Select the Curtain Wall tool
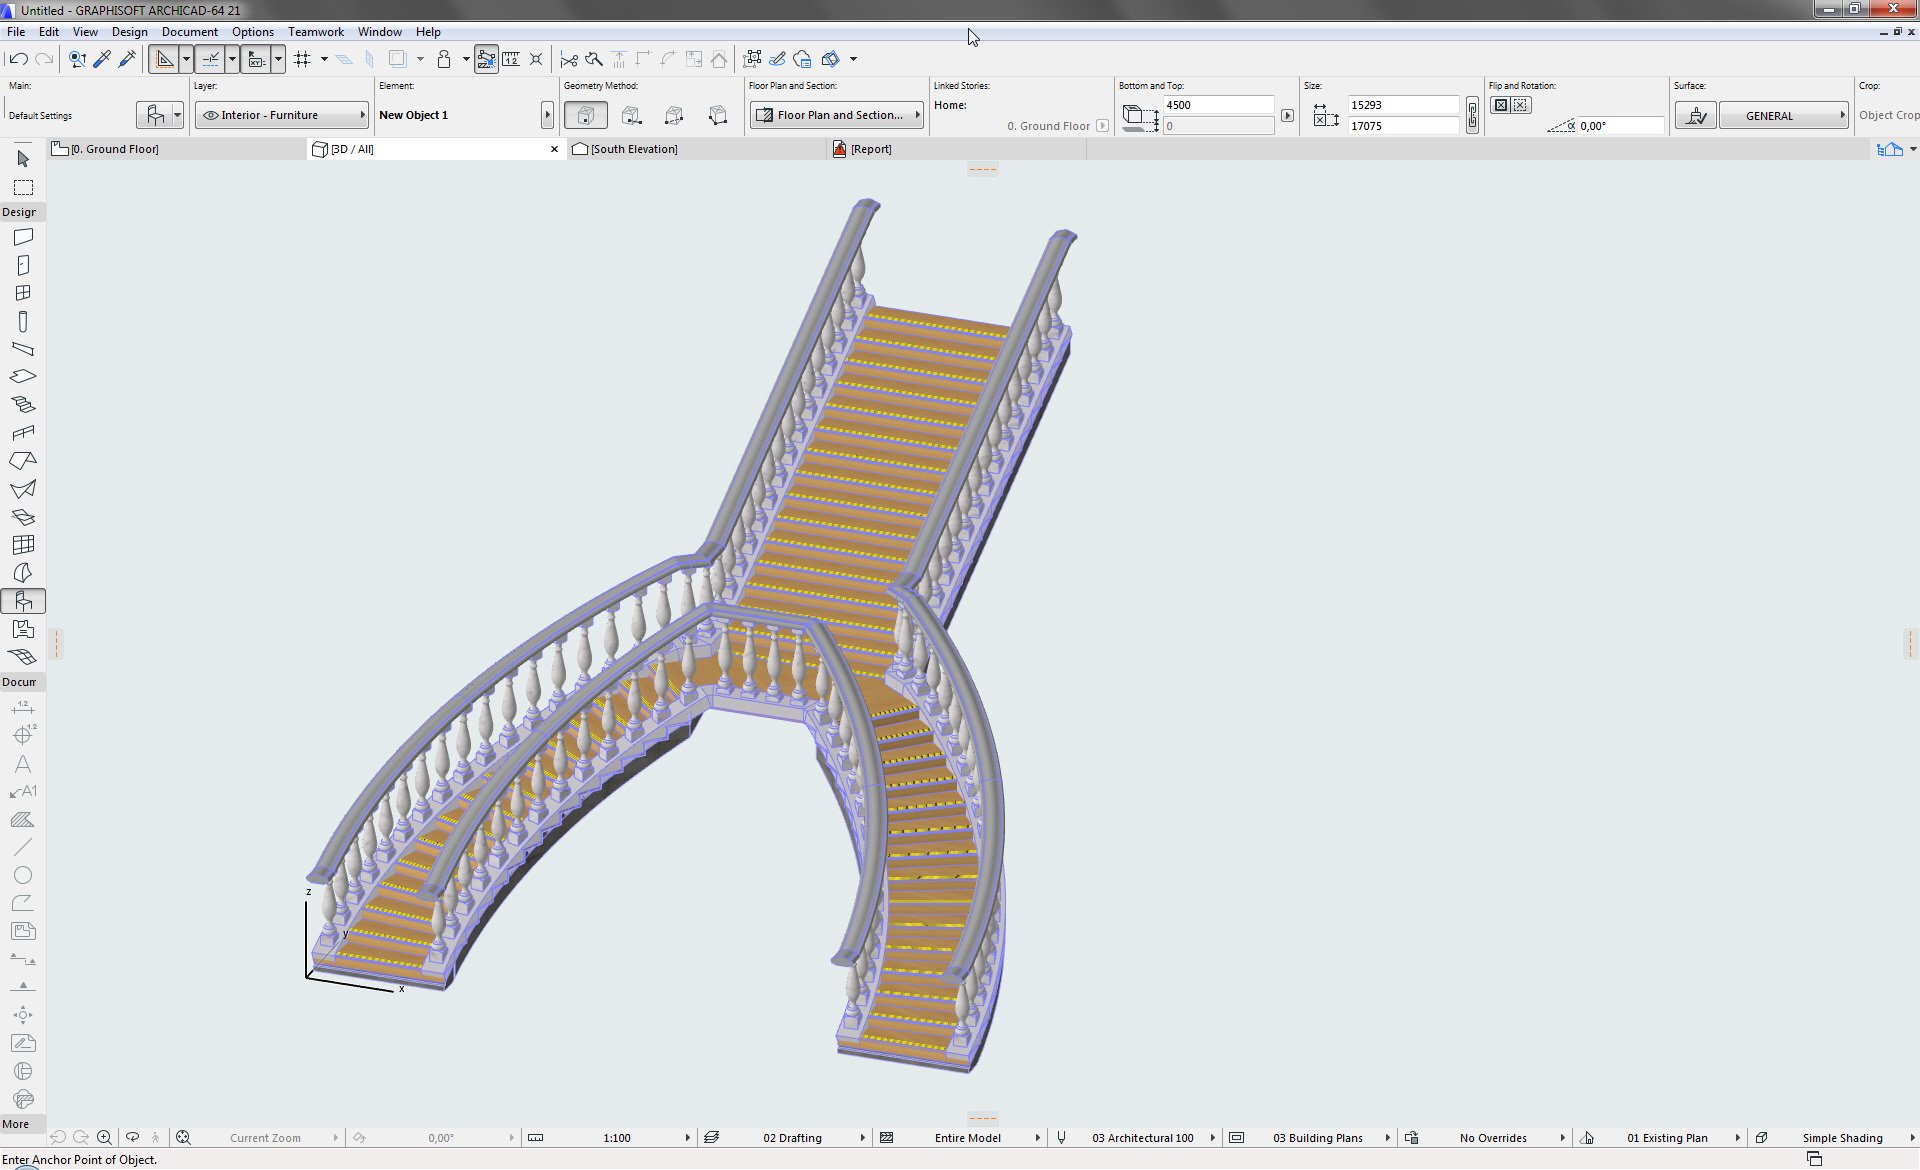The height and width of the screenshot is (1170, 1920). pos(23,545)
